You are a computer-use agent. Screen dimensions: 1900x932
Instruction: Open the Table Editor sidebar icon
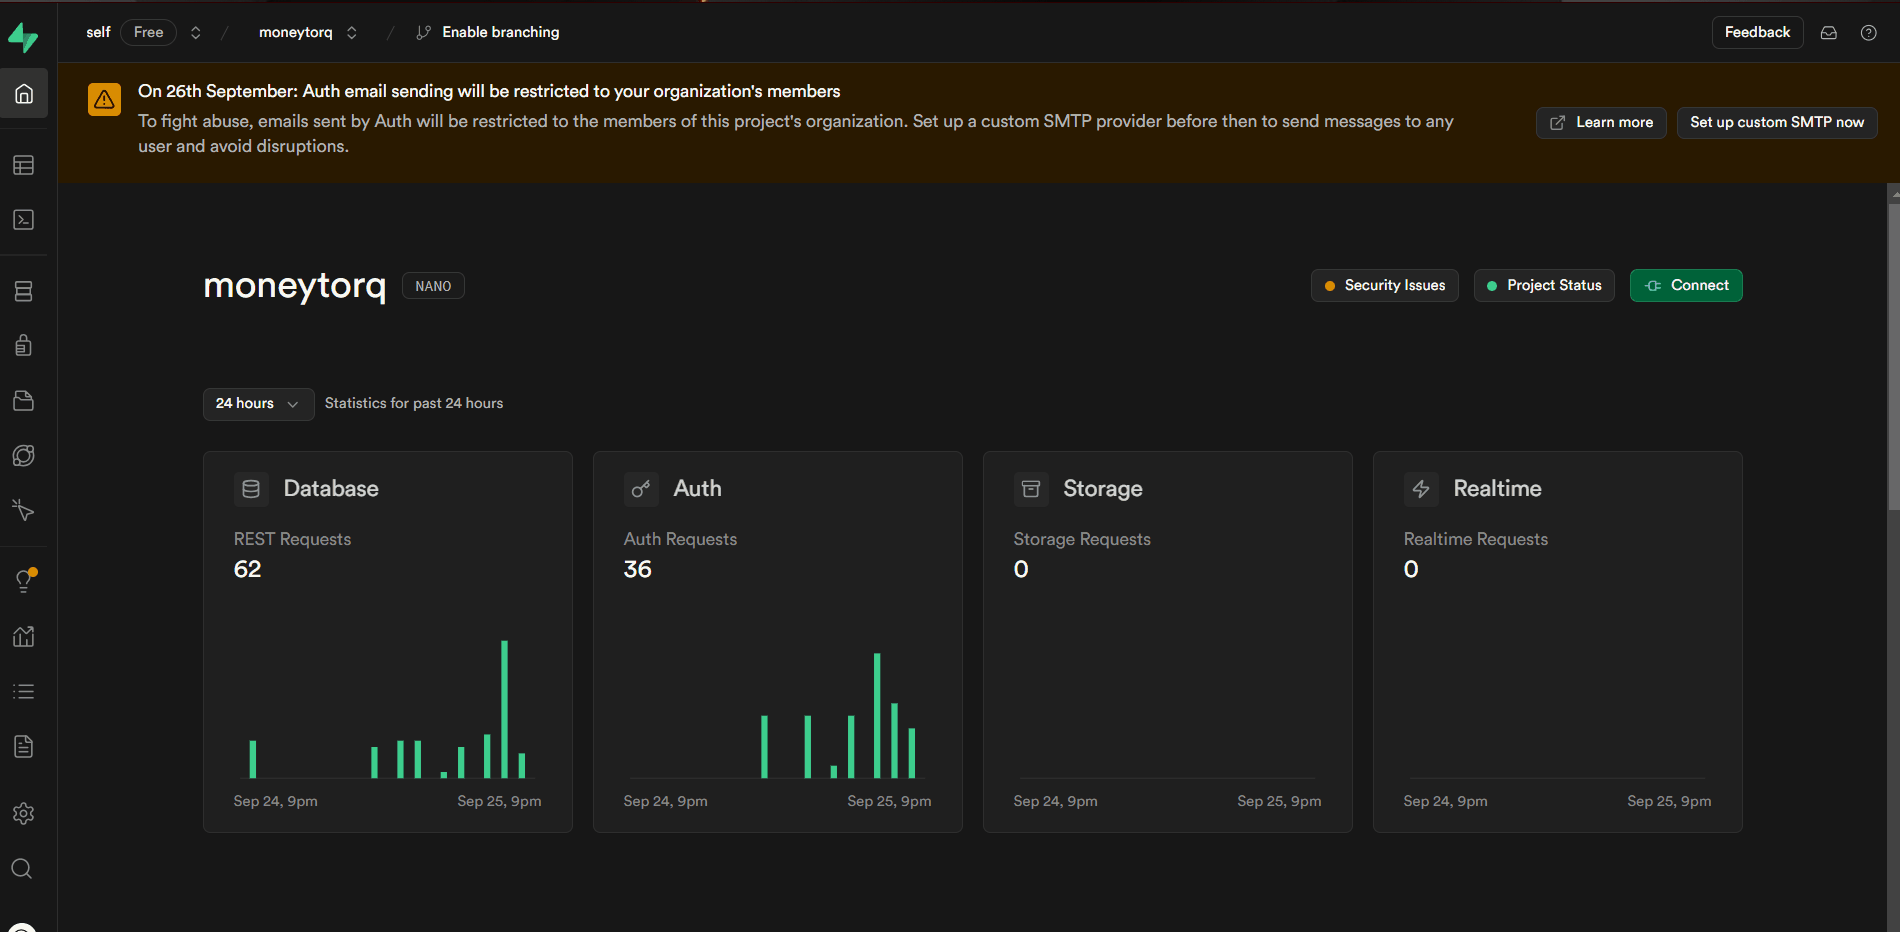(x=24, y=165)
